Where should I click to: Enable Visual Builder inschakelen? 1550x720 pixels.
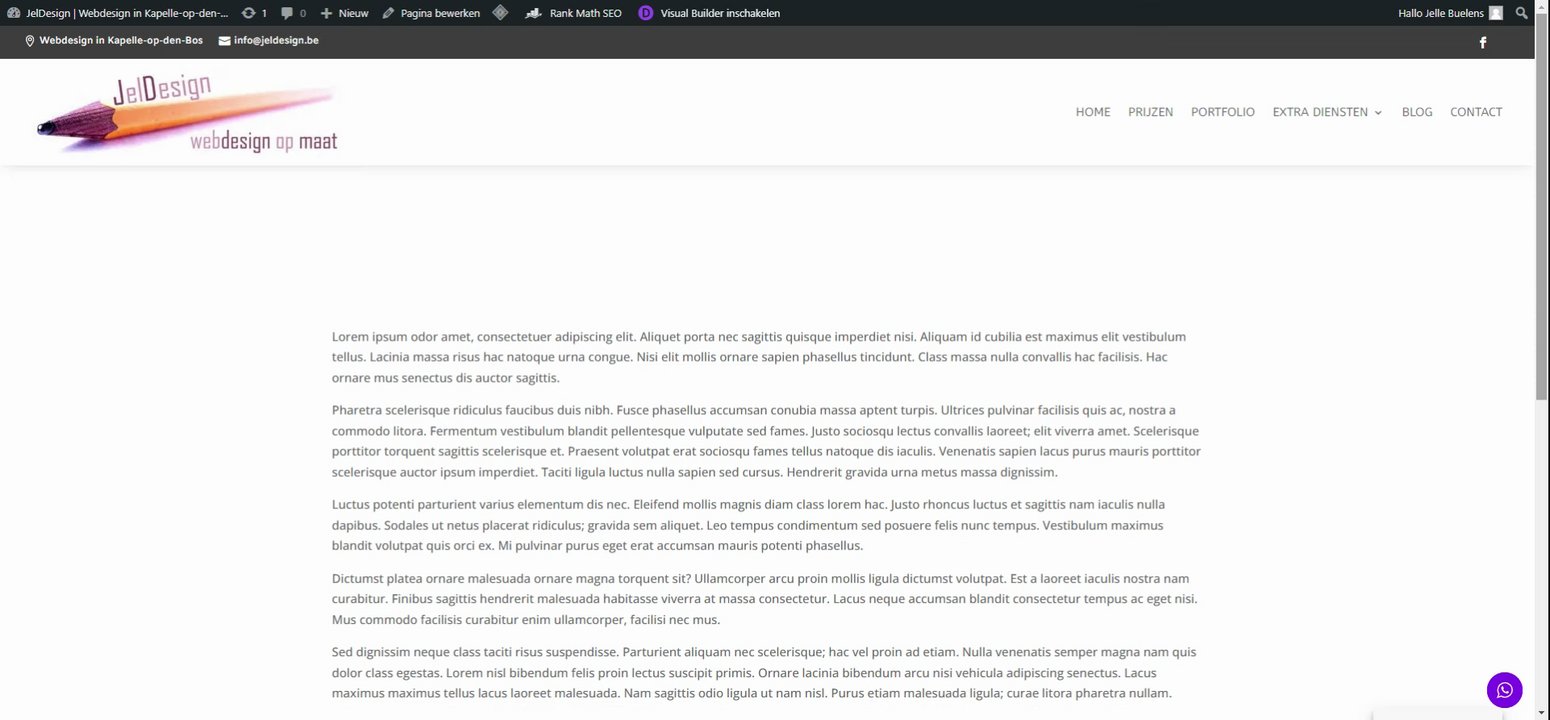709,13
